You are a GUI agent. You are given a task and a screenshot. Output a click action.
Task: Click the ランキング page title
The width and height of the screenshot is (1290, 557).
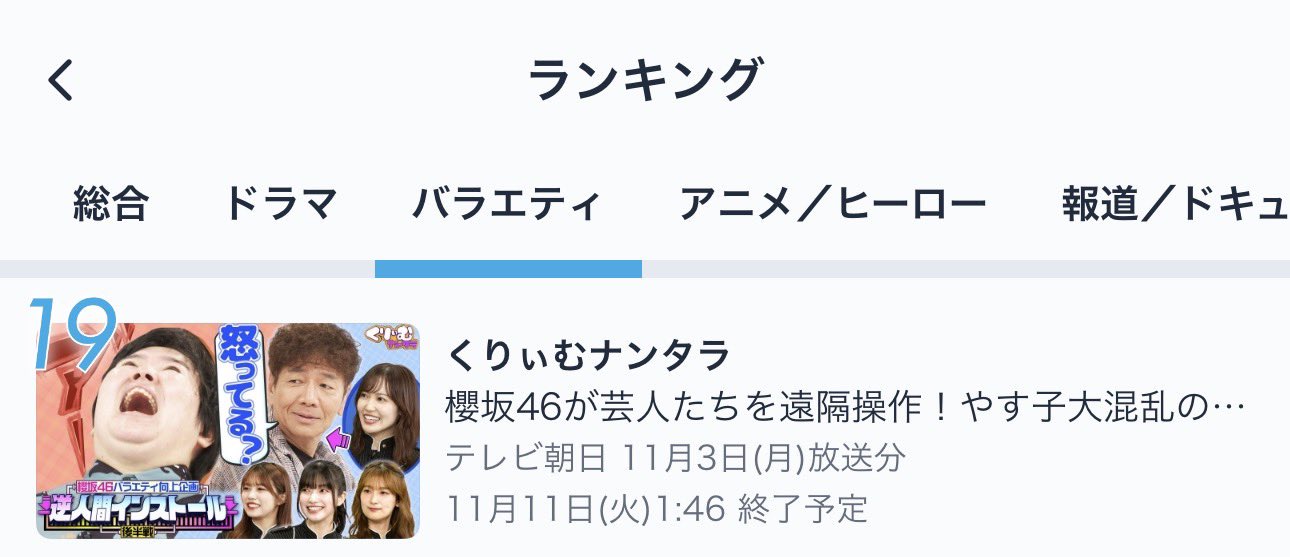pos(645,80)
